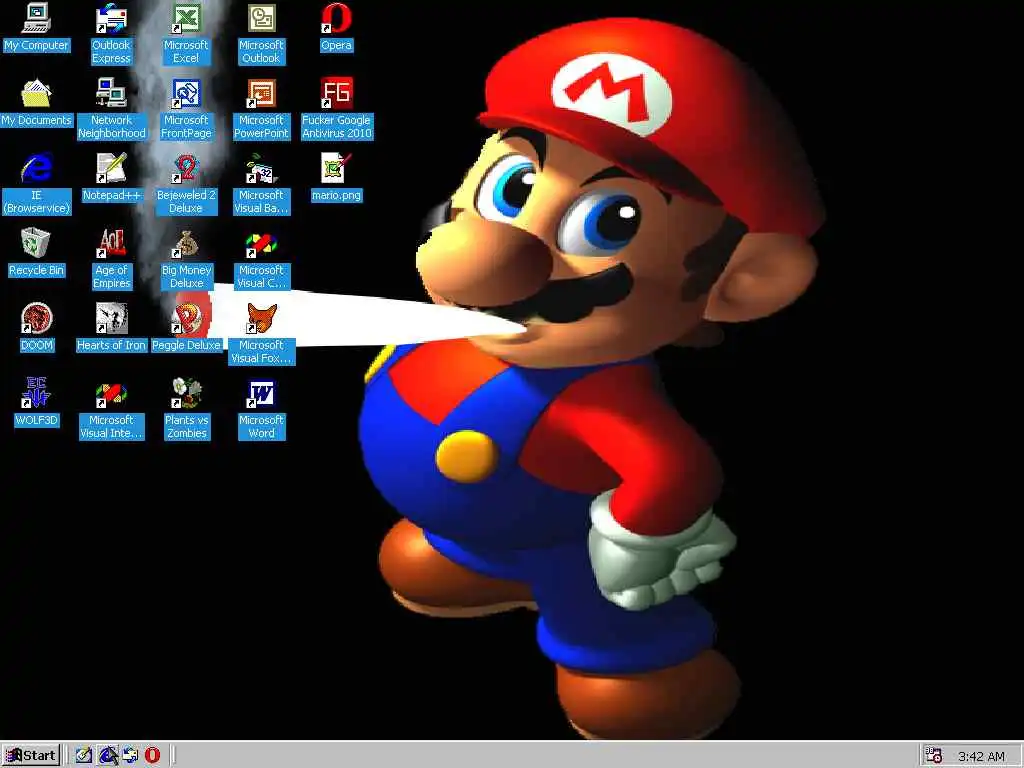Open the Start menu button
This screenshot has width=1024, height=768.
click(x=31, y=755)
